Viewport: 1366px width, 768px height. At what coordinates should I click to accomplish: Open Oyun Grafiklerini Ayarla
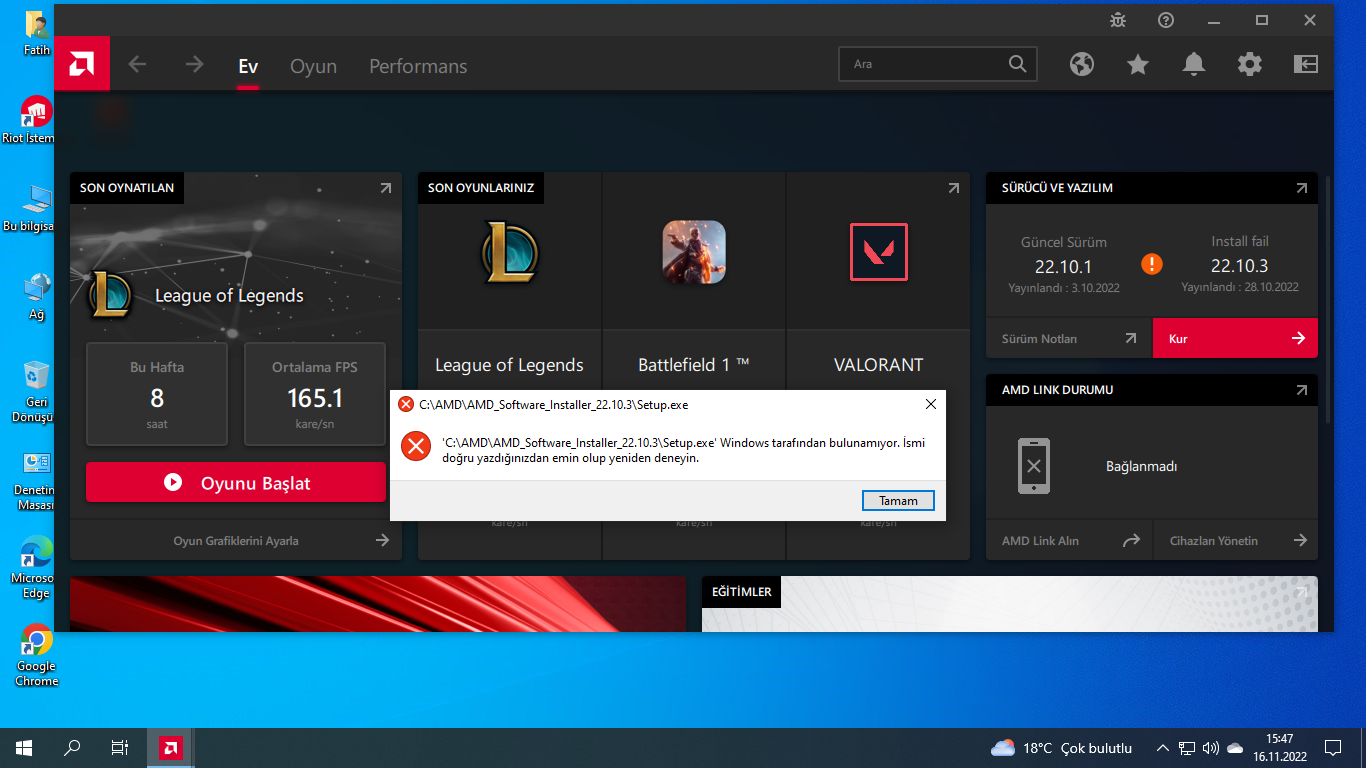(x=236, y=541)
